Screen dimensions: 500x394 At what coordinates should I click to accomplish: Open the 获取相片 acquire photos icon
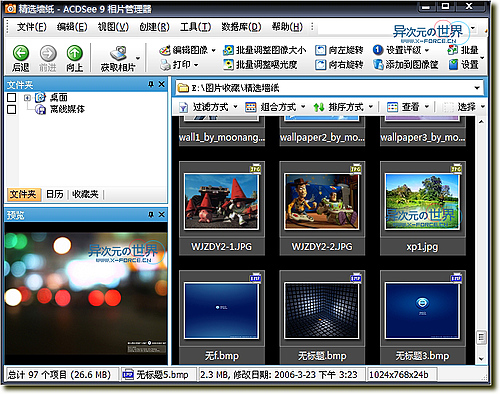(118, 53)
